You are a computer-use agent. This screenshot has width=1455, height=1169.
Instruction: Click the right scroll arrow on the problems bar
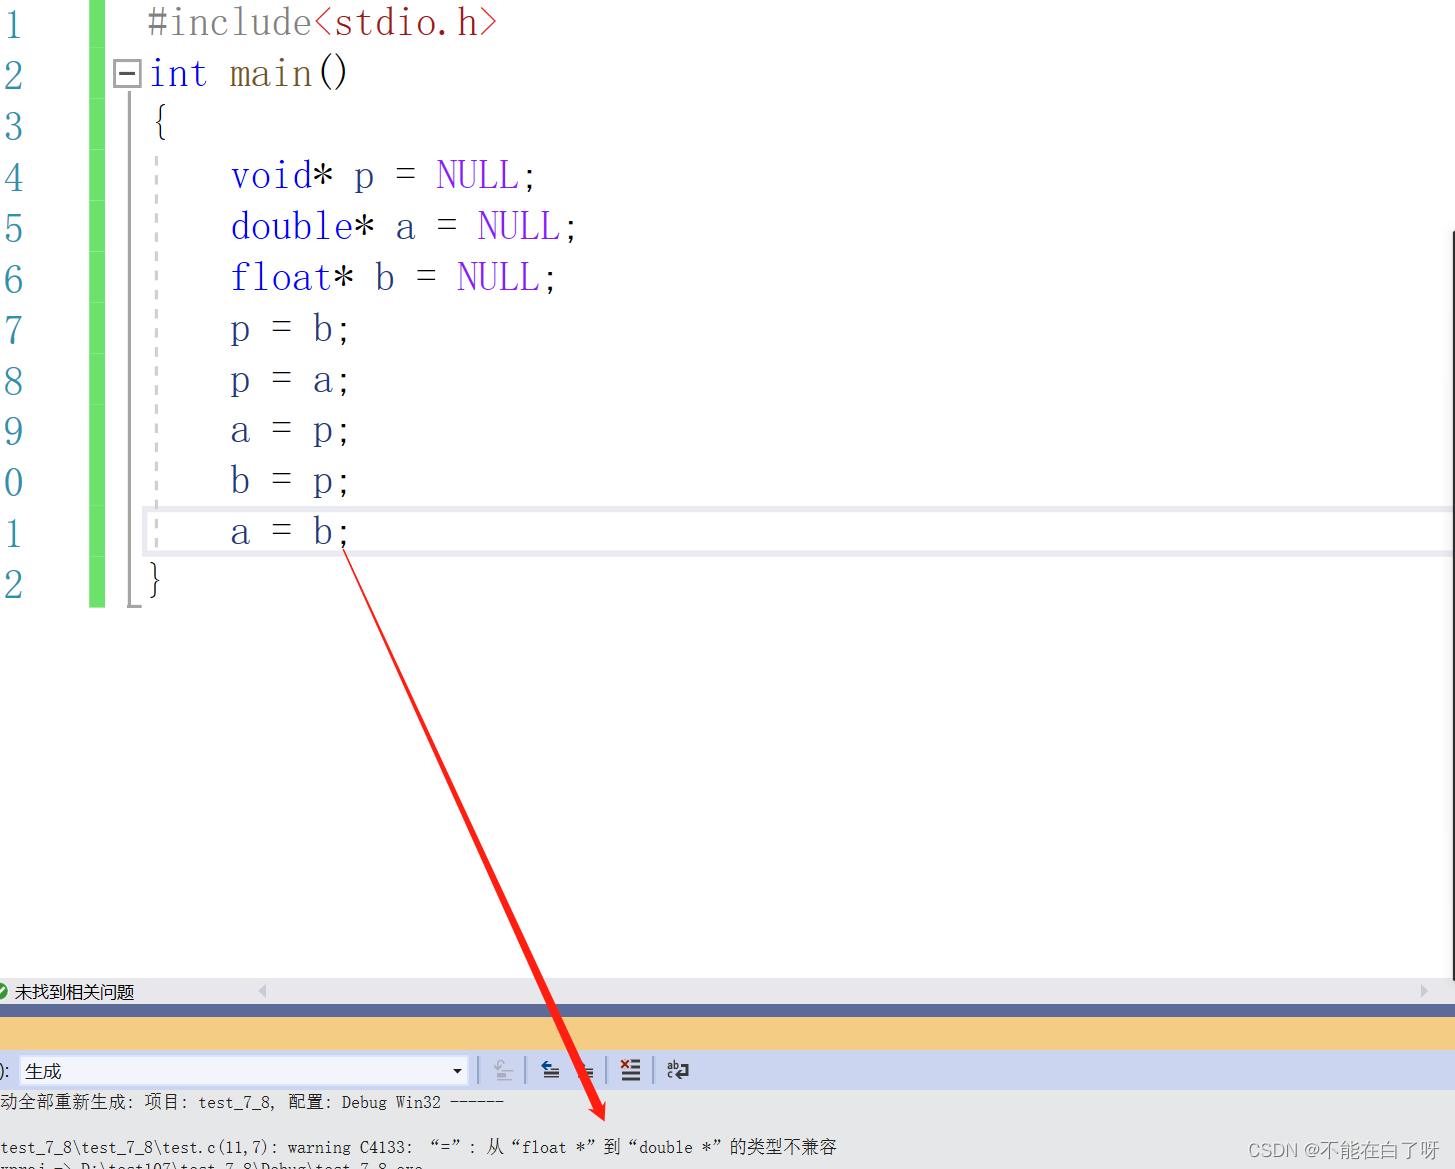(x=1425, y=991)
